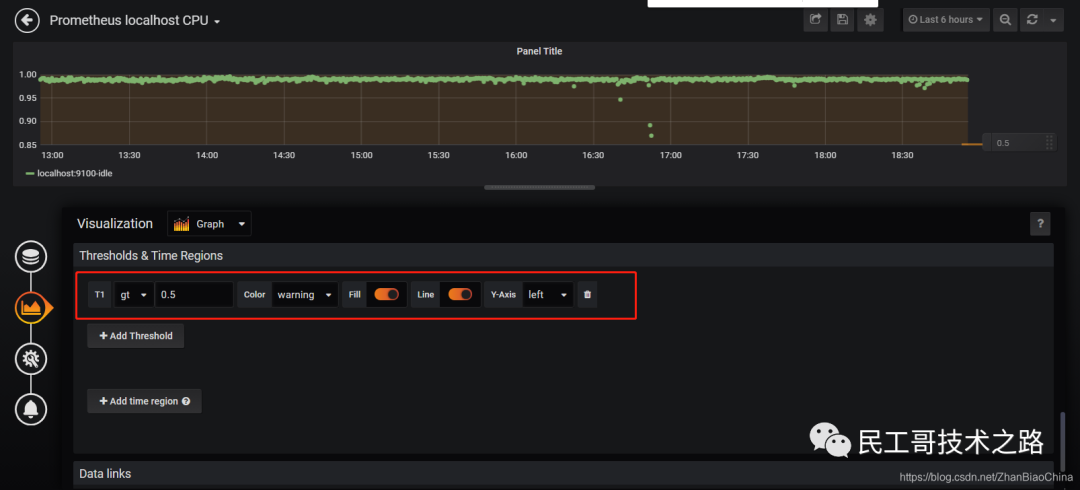
Task: Click Add time region button
Action: pyautogui.click(x=144, y=401)
